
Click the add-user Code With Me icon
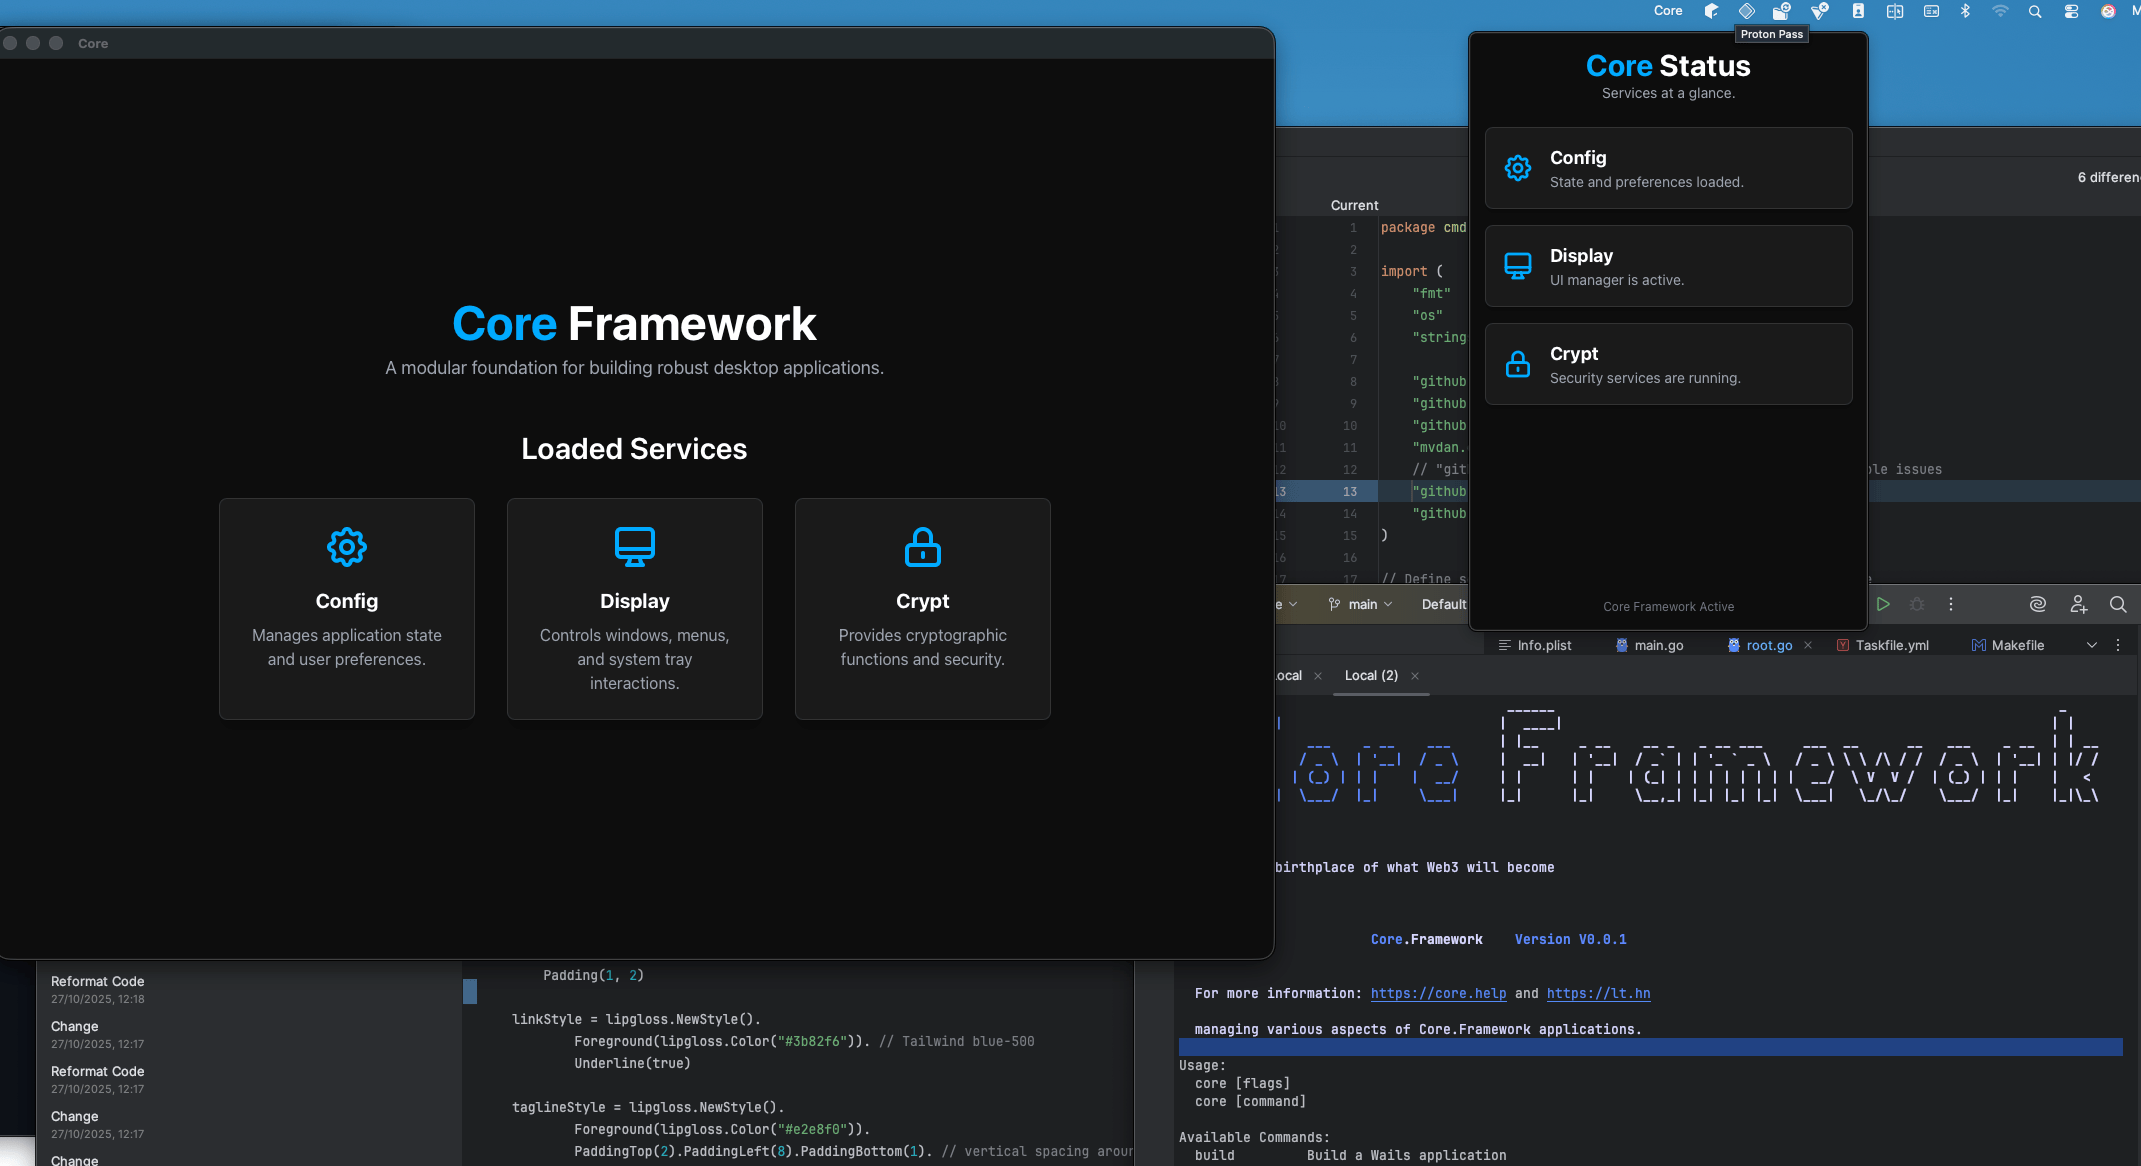tap(2079, 604)
